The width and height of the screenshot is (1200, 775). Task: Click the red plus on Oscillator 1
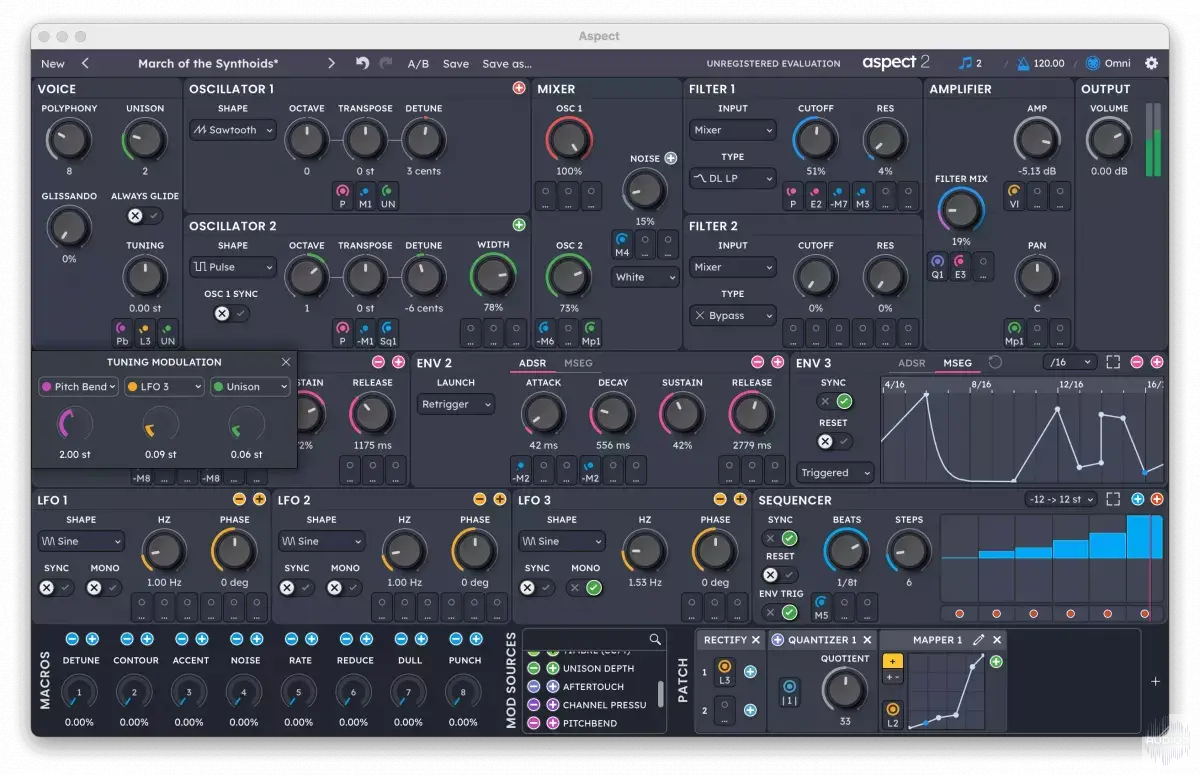(519, 88)
